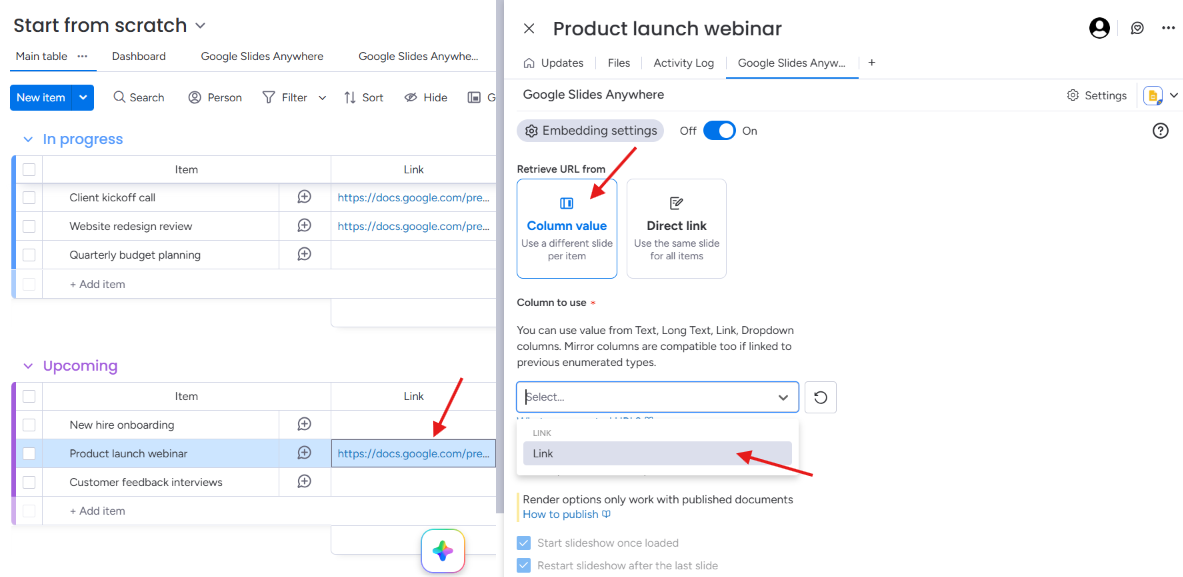The height and width of the screenshot is (577, 1183).
Task: Expand the New item button arrow
Action: 84,97
